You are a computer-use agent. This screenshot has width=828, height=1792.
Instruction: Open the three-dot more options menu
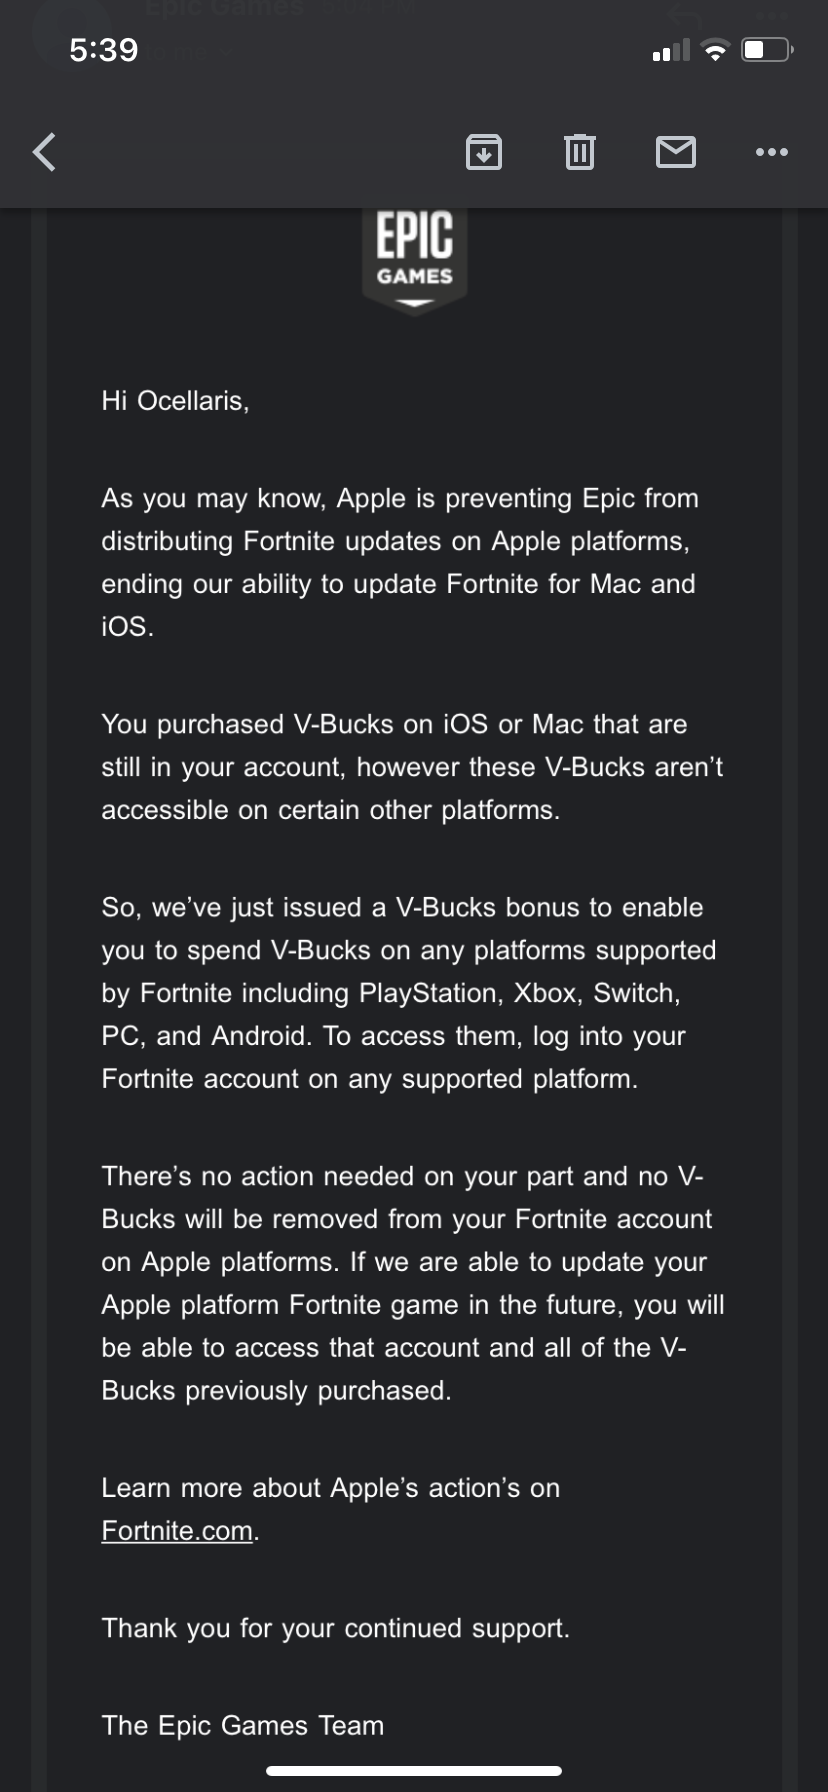click(772, 152)
